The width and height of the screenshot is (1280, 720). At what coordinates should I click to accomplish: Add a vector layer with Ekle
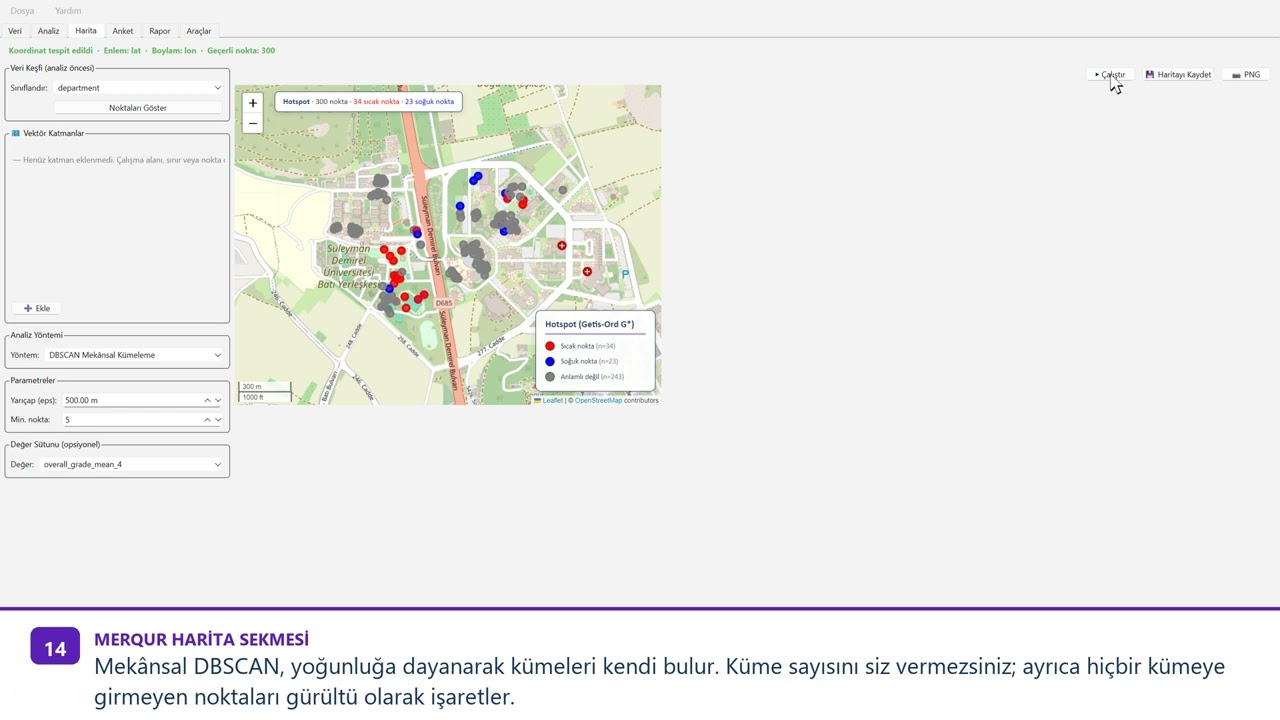tap(37, 308)
